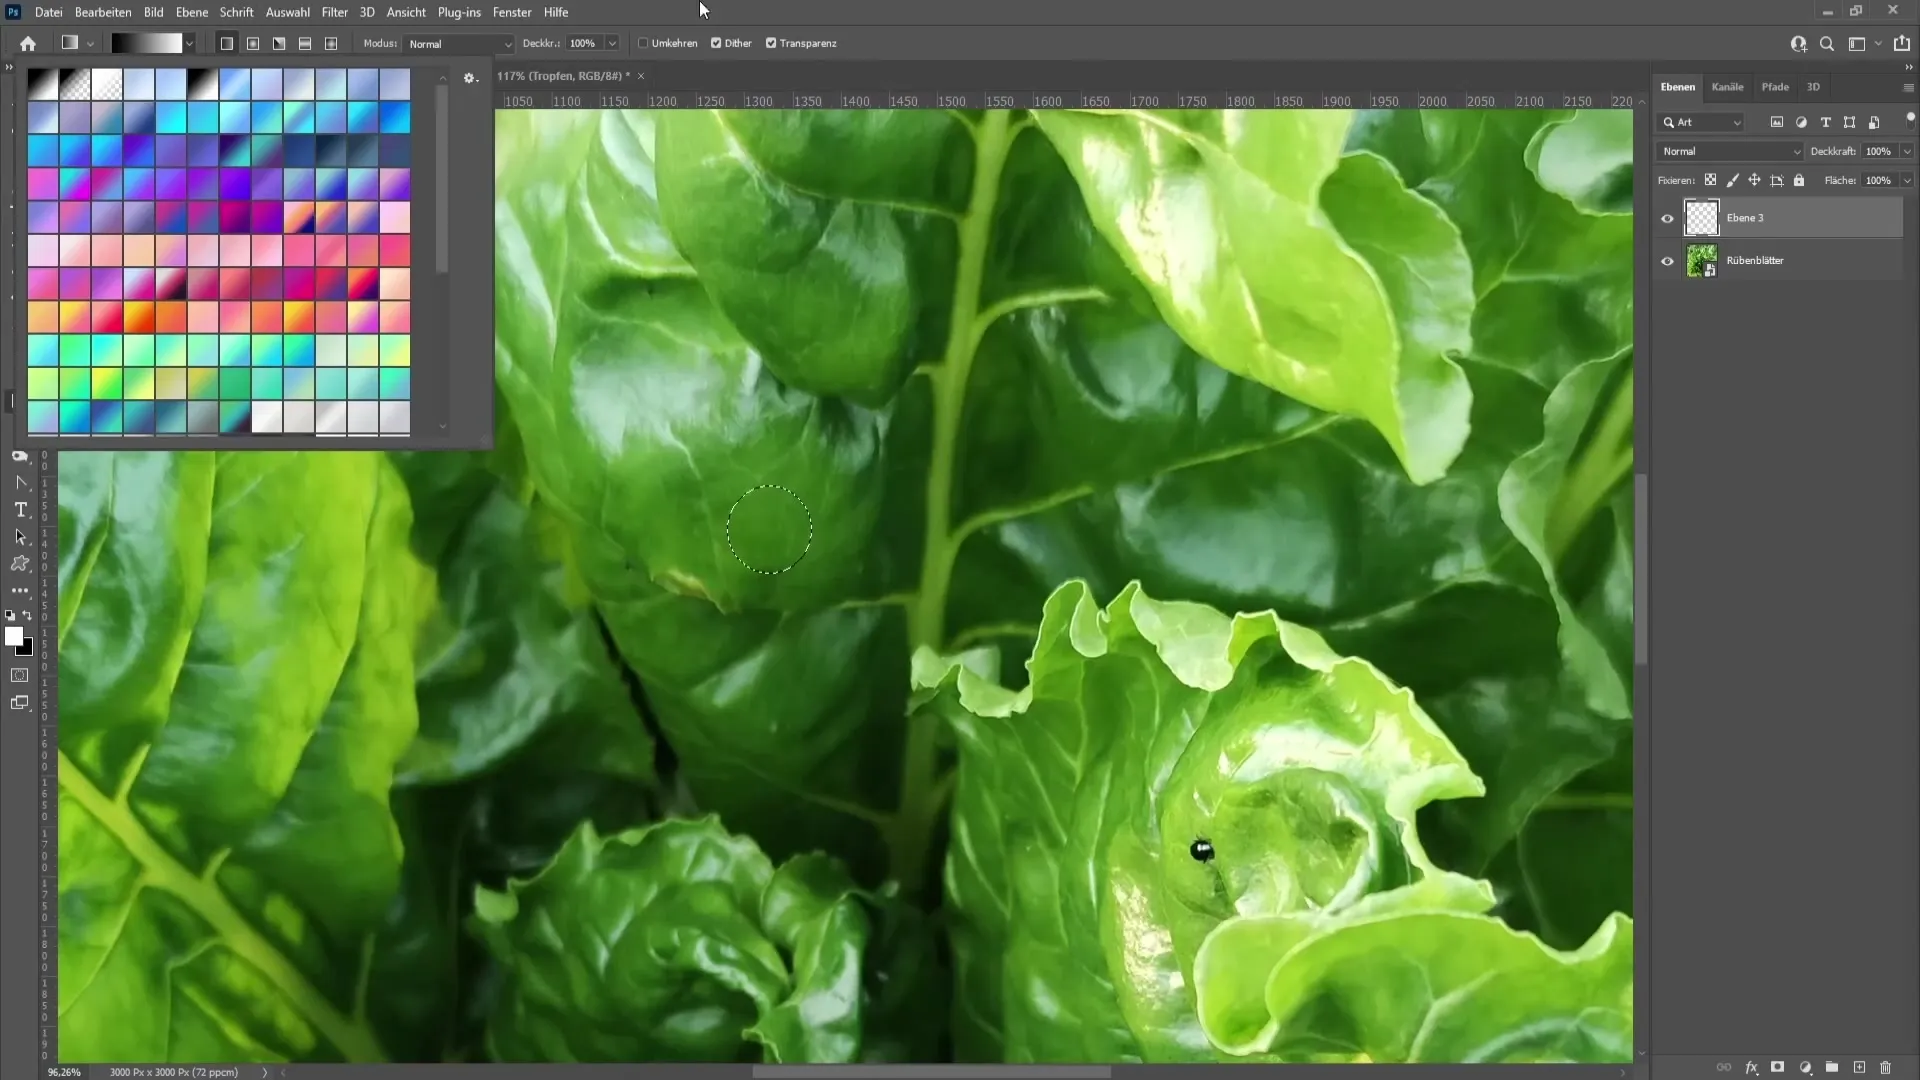Uncheck the Transparenz checkbox
Image resolution: width=1920 pixels, height=1080 pixels.
click(x=771, y=43)
